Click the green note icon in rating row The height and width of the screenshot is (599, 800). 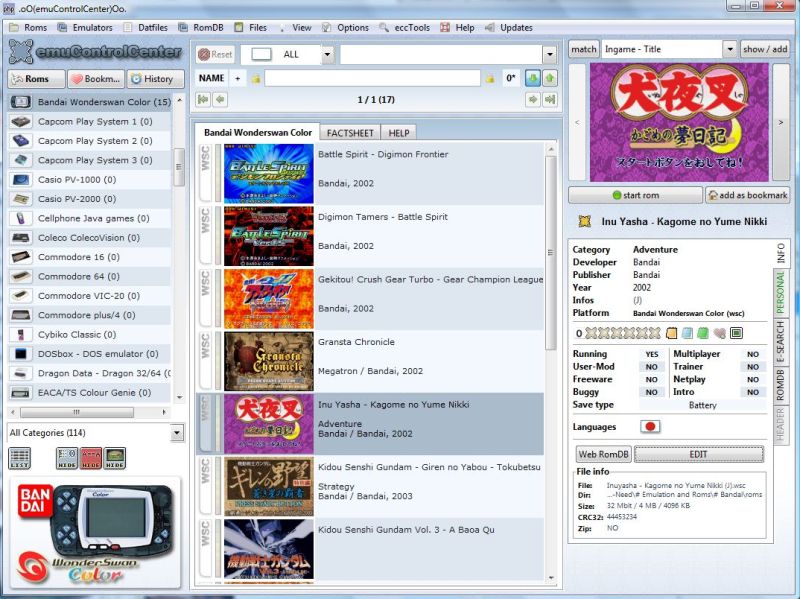[703, 334]
